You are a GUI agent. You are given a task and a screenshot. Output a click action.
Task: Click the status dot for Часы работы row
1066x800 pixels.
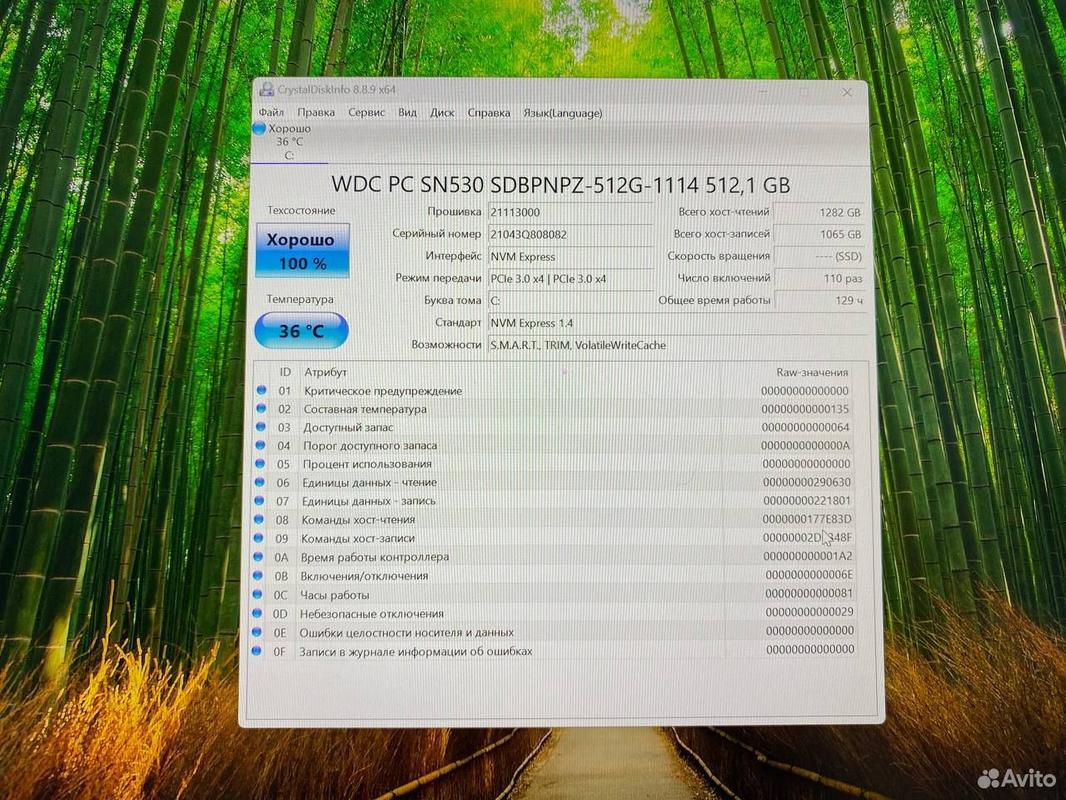261,595
